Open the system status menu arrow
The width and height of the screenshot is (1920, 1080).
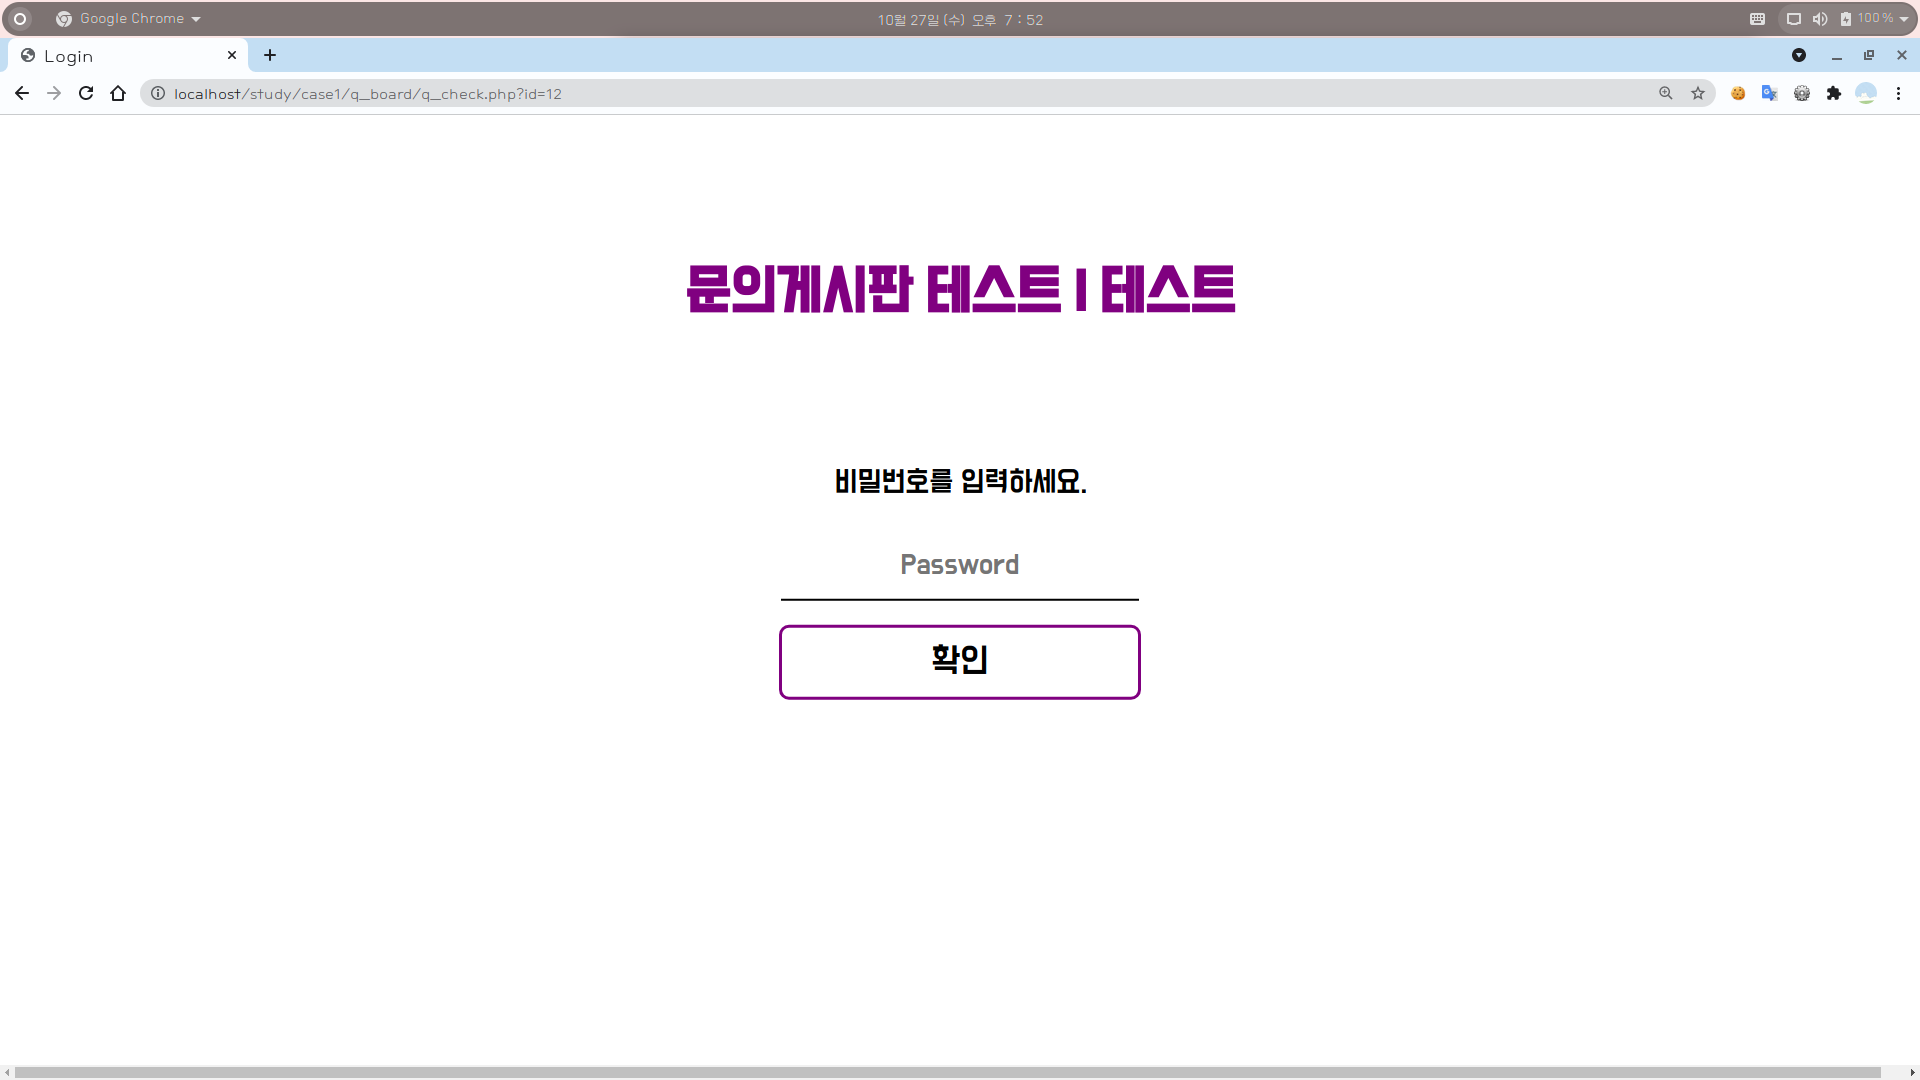click(x=1904, y=19)
